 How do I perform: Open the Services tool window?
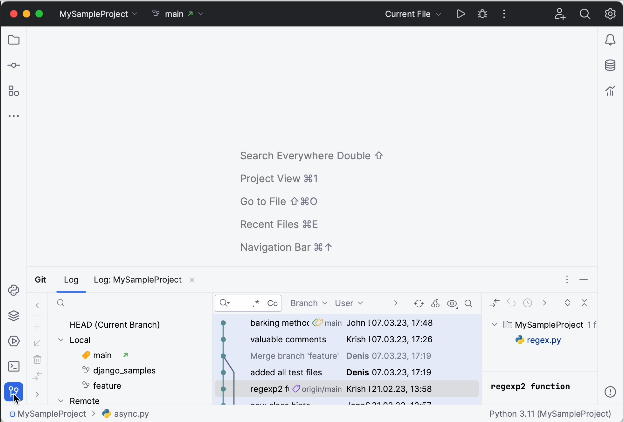[14, 341]
